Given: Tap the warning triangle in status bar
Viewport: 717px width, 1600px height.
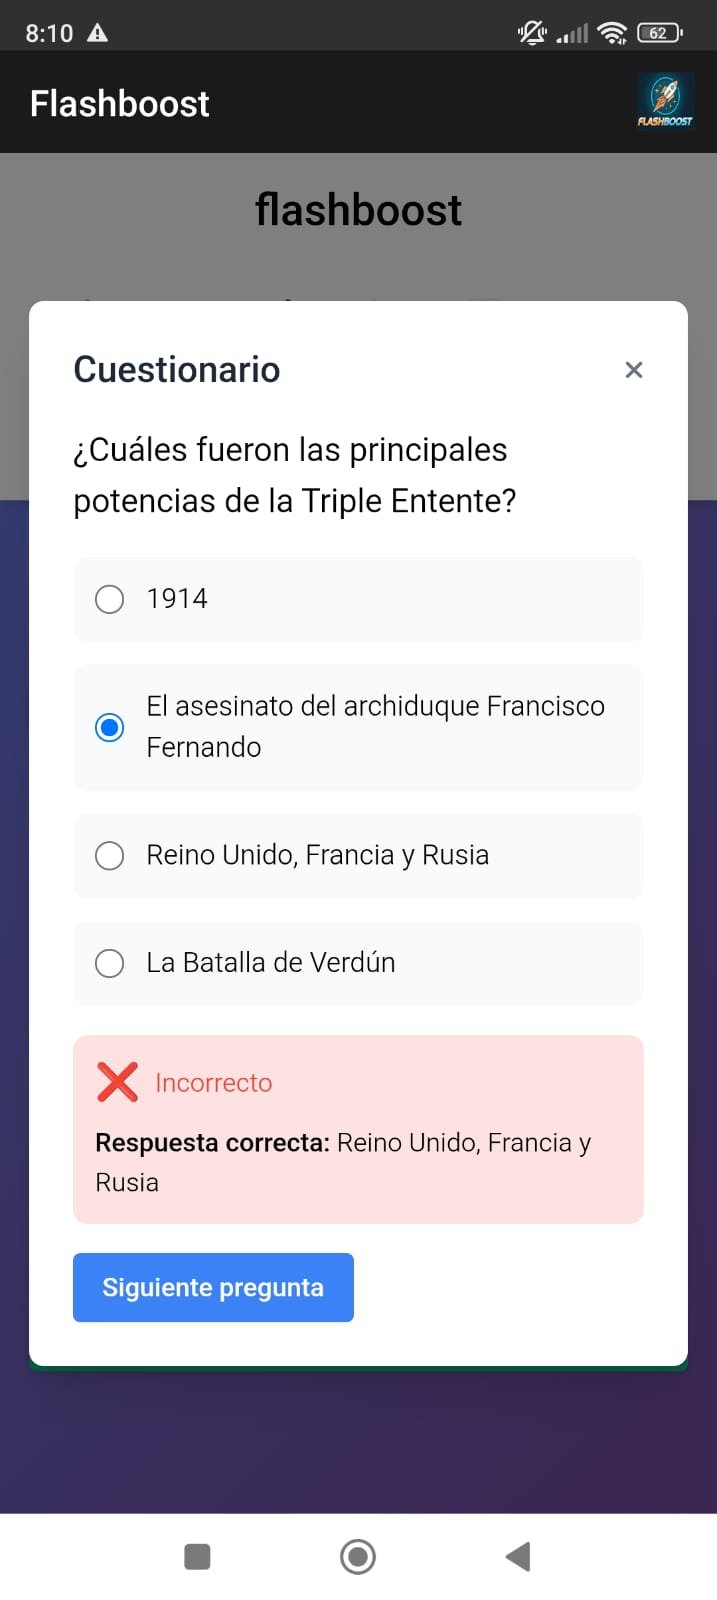Looking at the screenshot, I should [x=97, y=33].
